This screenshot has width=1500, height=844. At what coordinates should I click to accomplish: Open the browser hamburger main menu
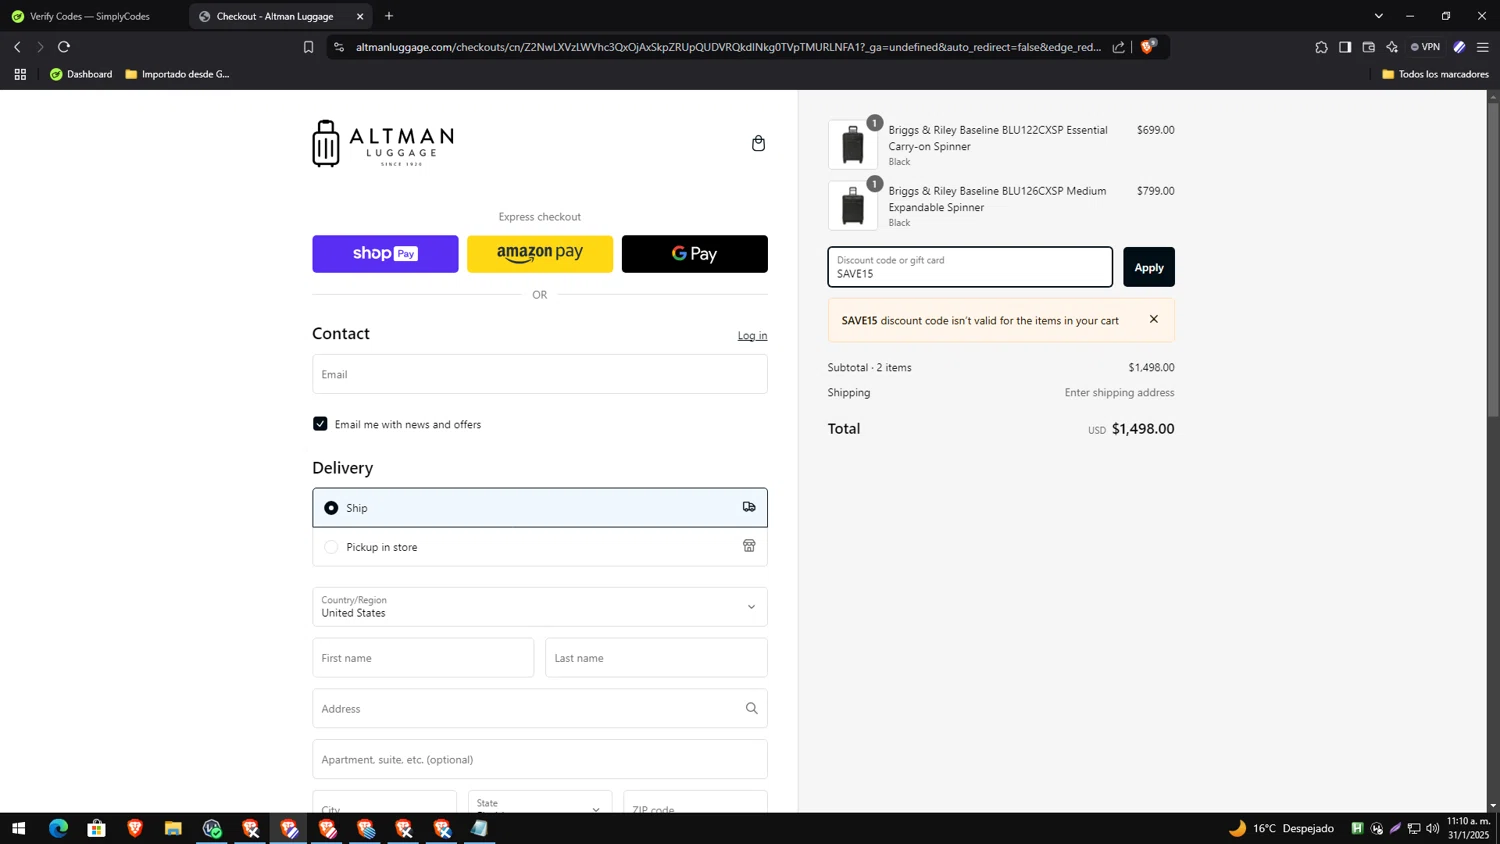click(1483, 47)
